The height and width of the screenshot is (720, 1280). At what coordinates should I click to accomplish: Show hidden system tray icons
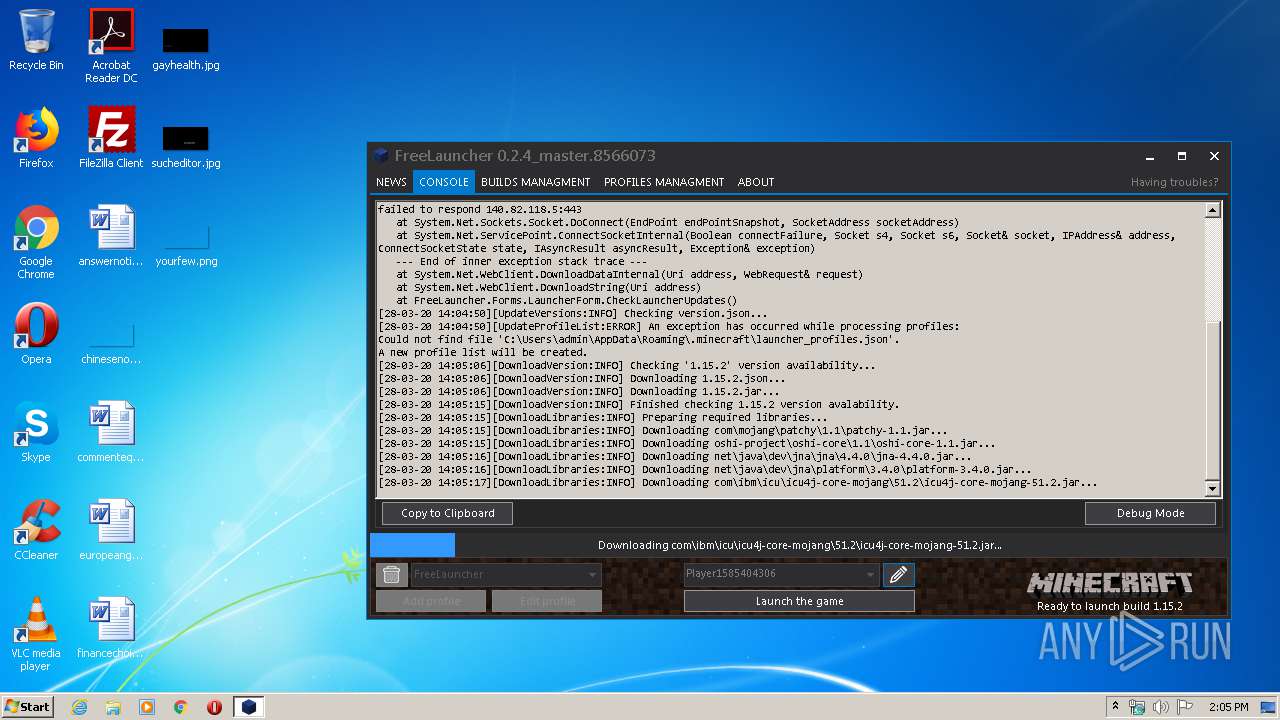[1115, 707]
